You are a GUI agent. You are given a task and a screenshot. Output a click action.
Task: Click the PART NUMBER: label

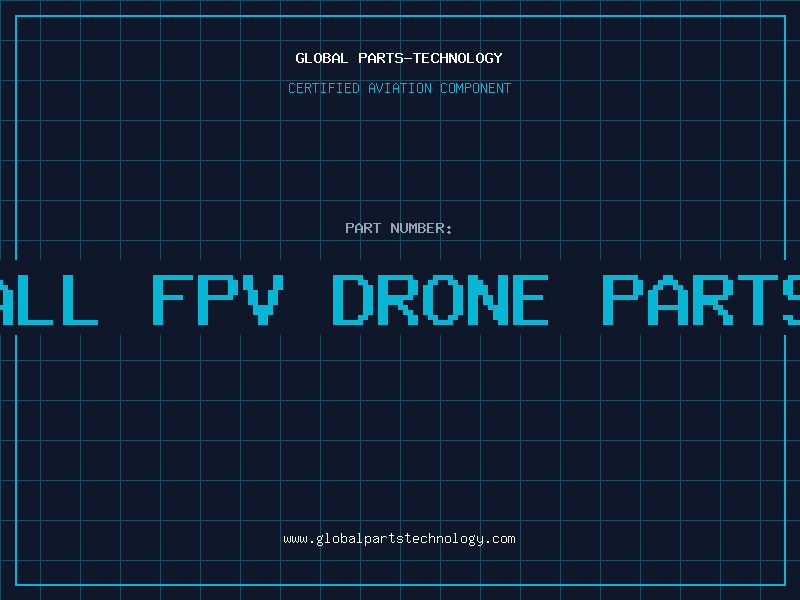[399, 228]
